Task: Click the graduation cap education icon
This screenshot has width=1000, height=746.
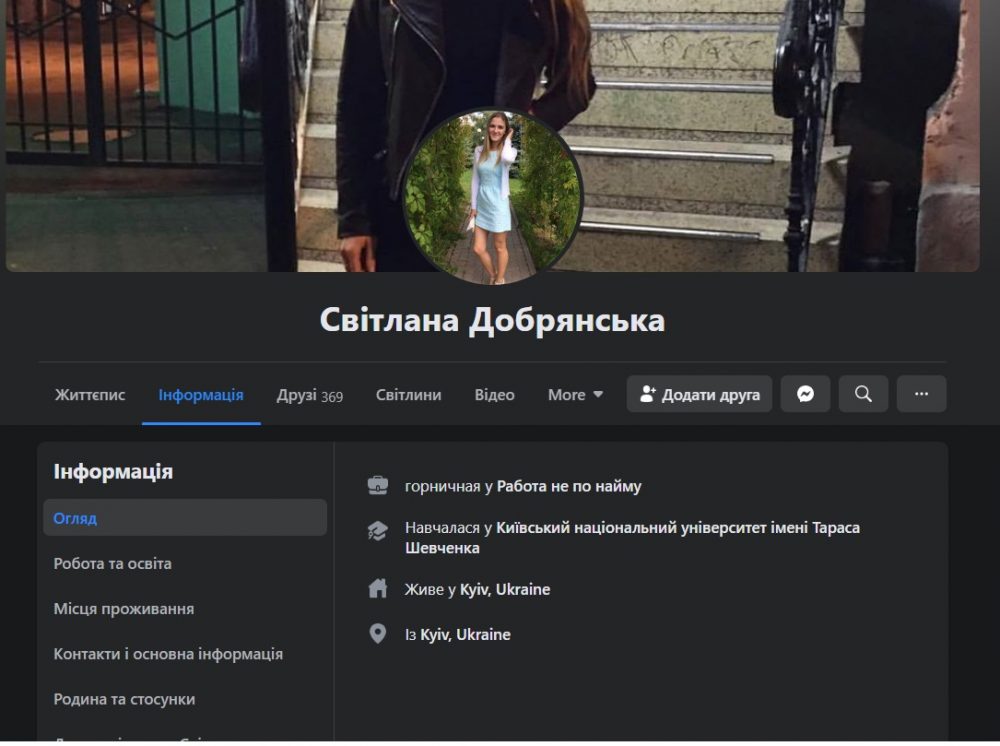Action: [378, 531]
